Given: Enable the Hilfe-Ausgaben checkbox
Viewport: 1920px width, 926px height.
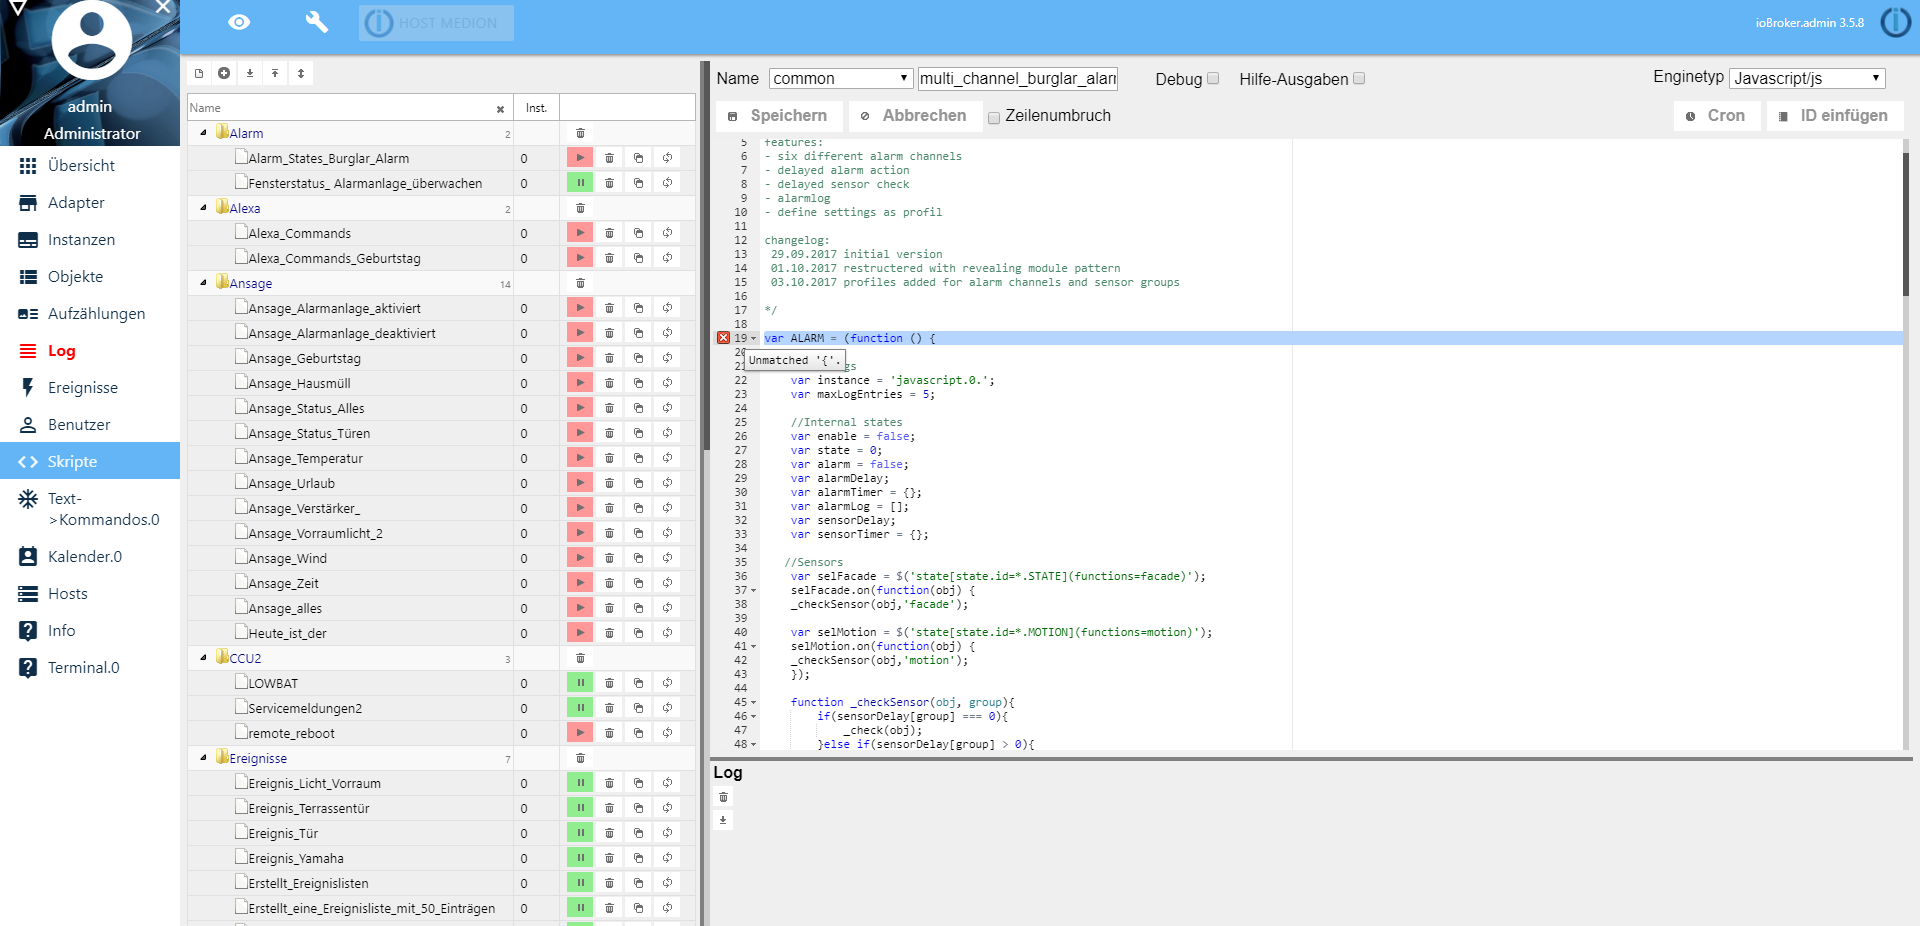Looking at the screenshot, I should 1359,78.
